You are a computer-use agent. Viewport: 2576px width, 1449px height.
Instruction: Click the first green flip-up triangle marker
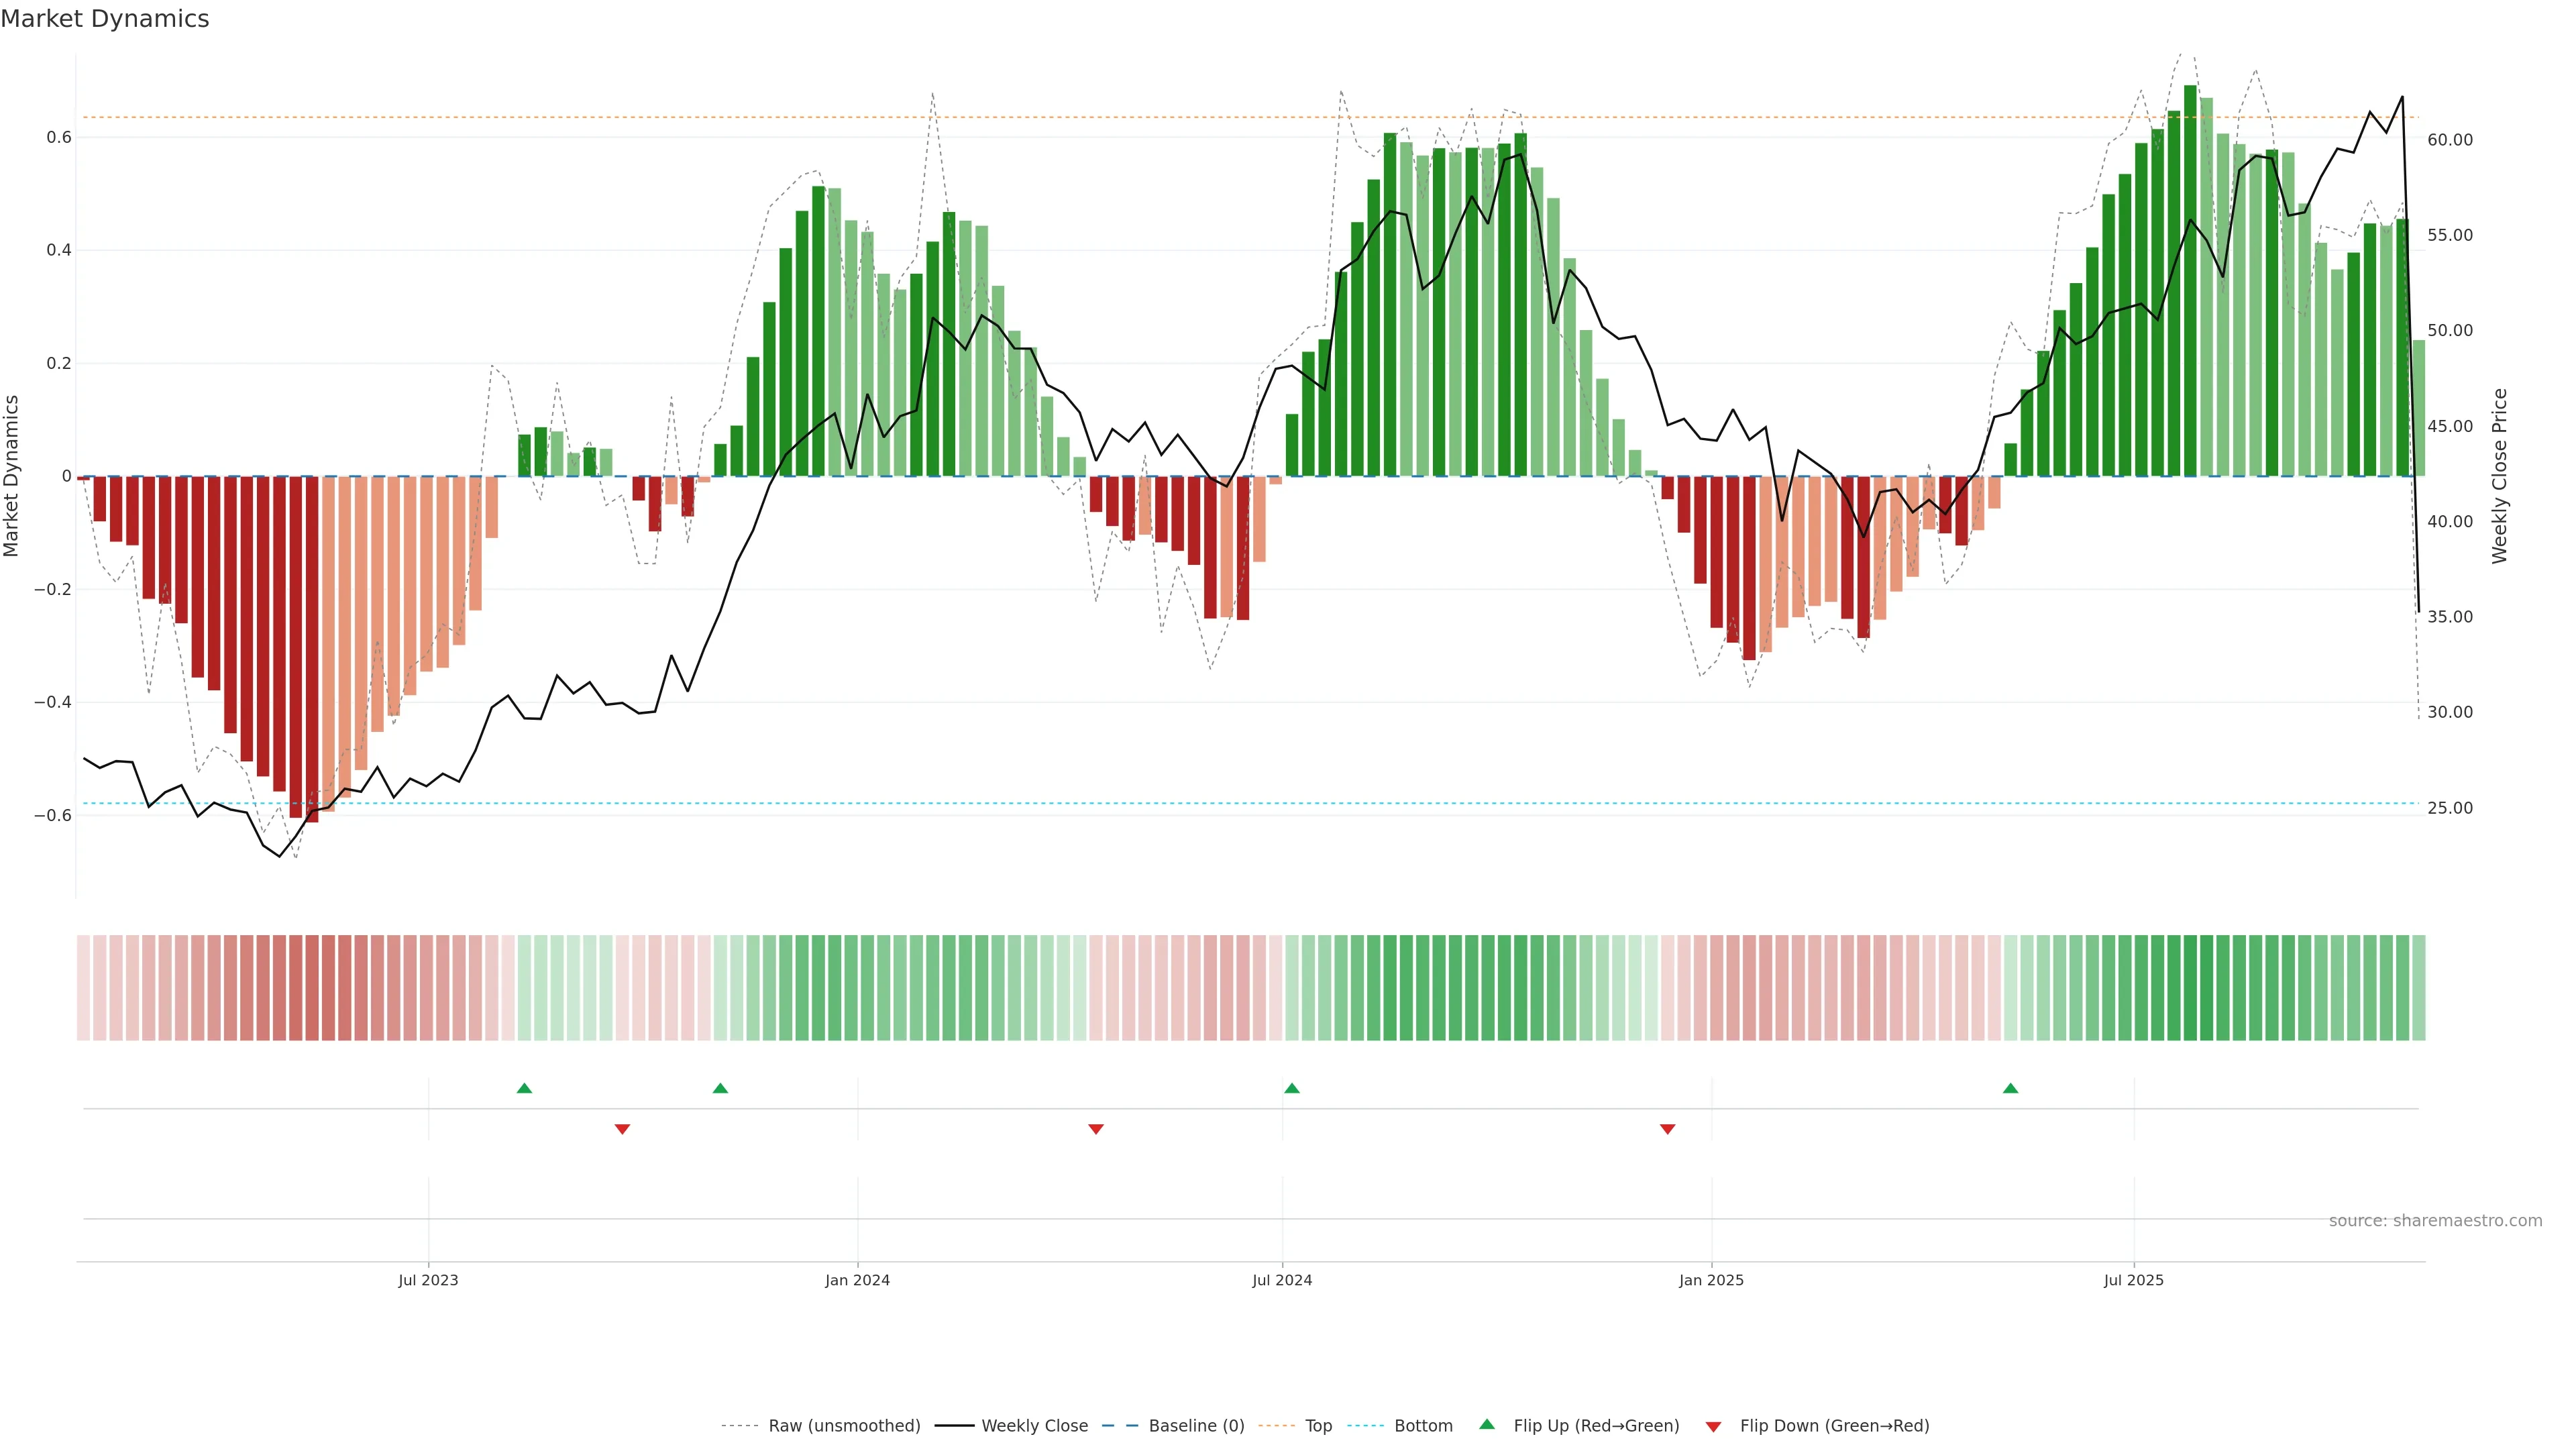coord(524,1088)
